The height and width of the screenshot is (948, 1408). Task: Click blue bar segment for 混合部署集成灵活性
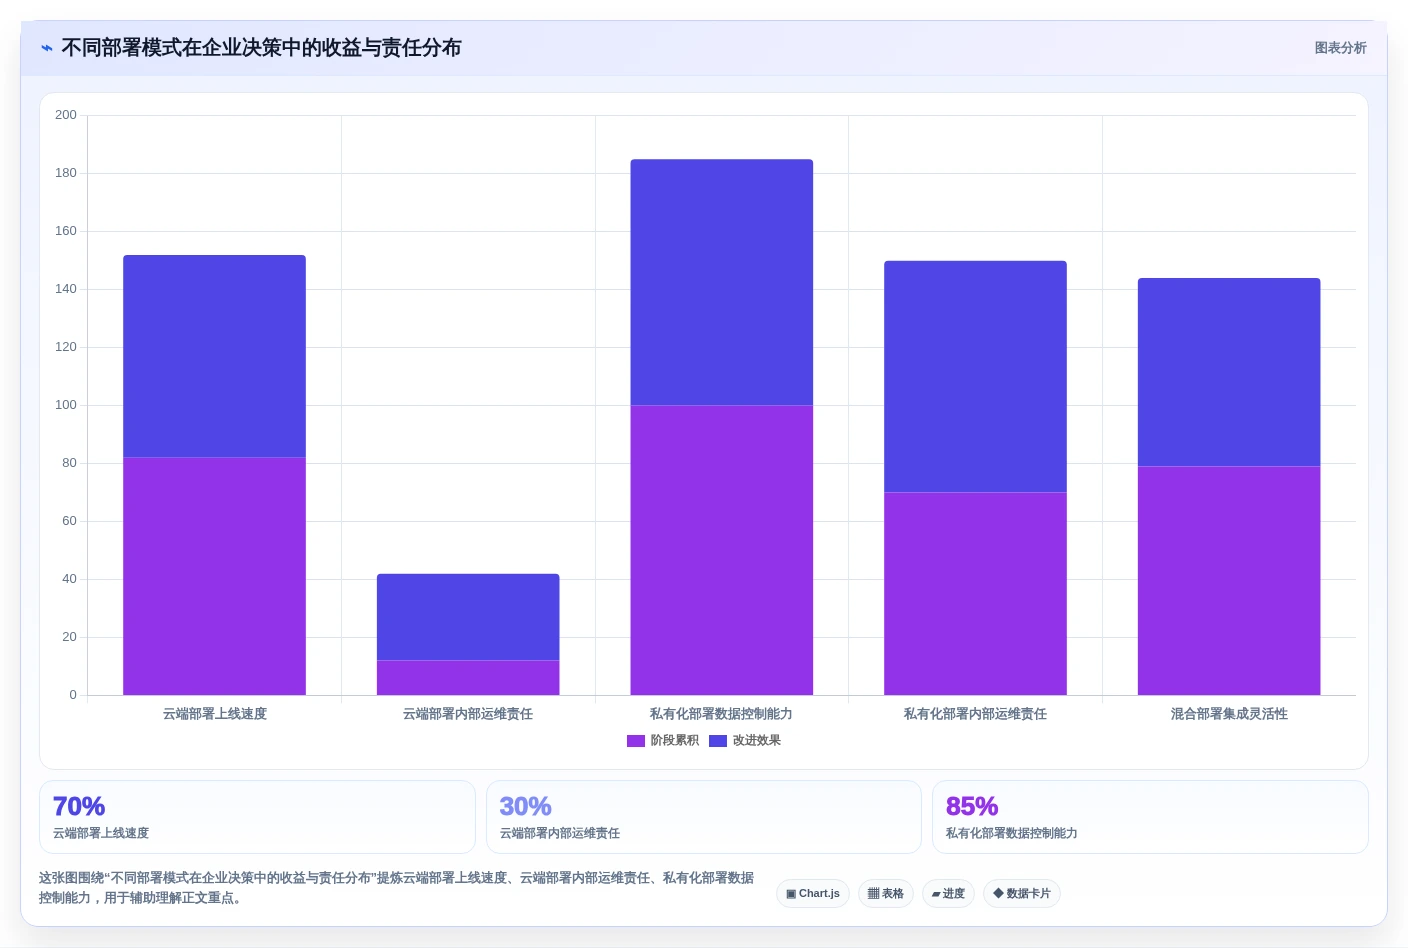tap(1229, 372)
